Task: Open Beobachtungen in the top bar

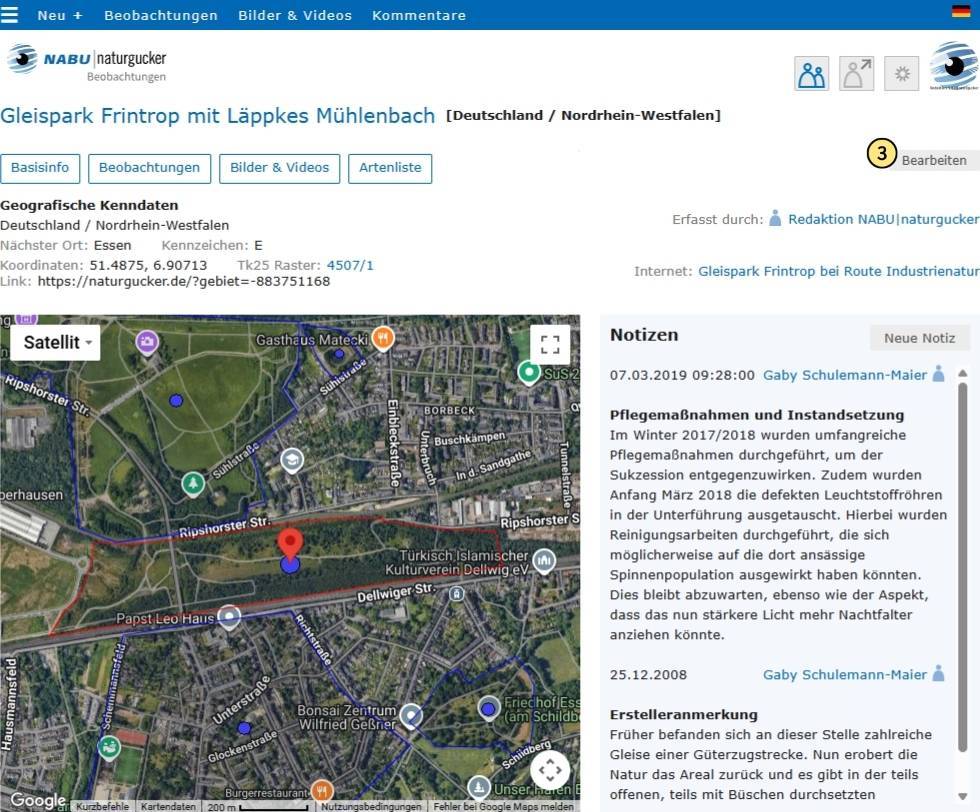Action: [161, 15]
